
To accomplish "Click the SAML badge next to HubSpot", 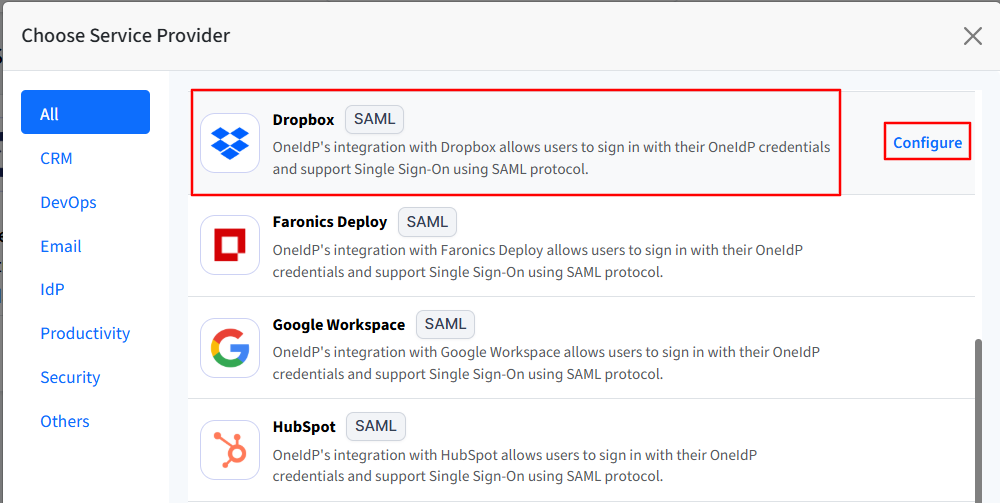I will (x=376, y=426).
